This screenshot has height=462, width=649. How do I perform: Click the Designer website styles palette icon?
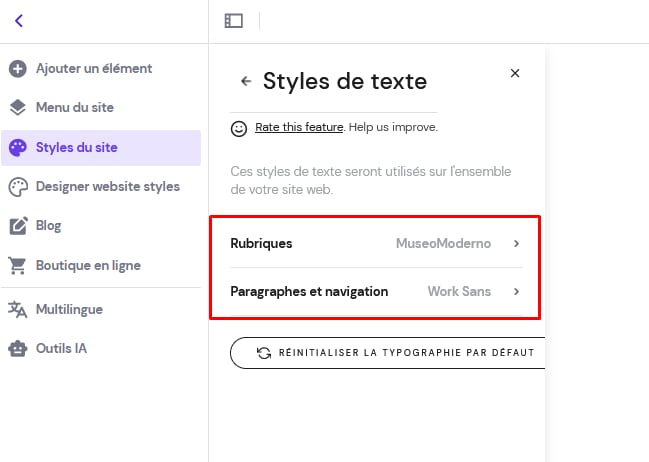click(x=17, y=187)
